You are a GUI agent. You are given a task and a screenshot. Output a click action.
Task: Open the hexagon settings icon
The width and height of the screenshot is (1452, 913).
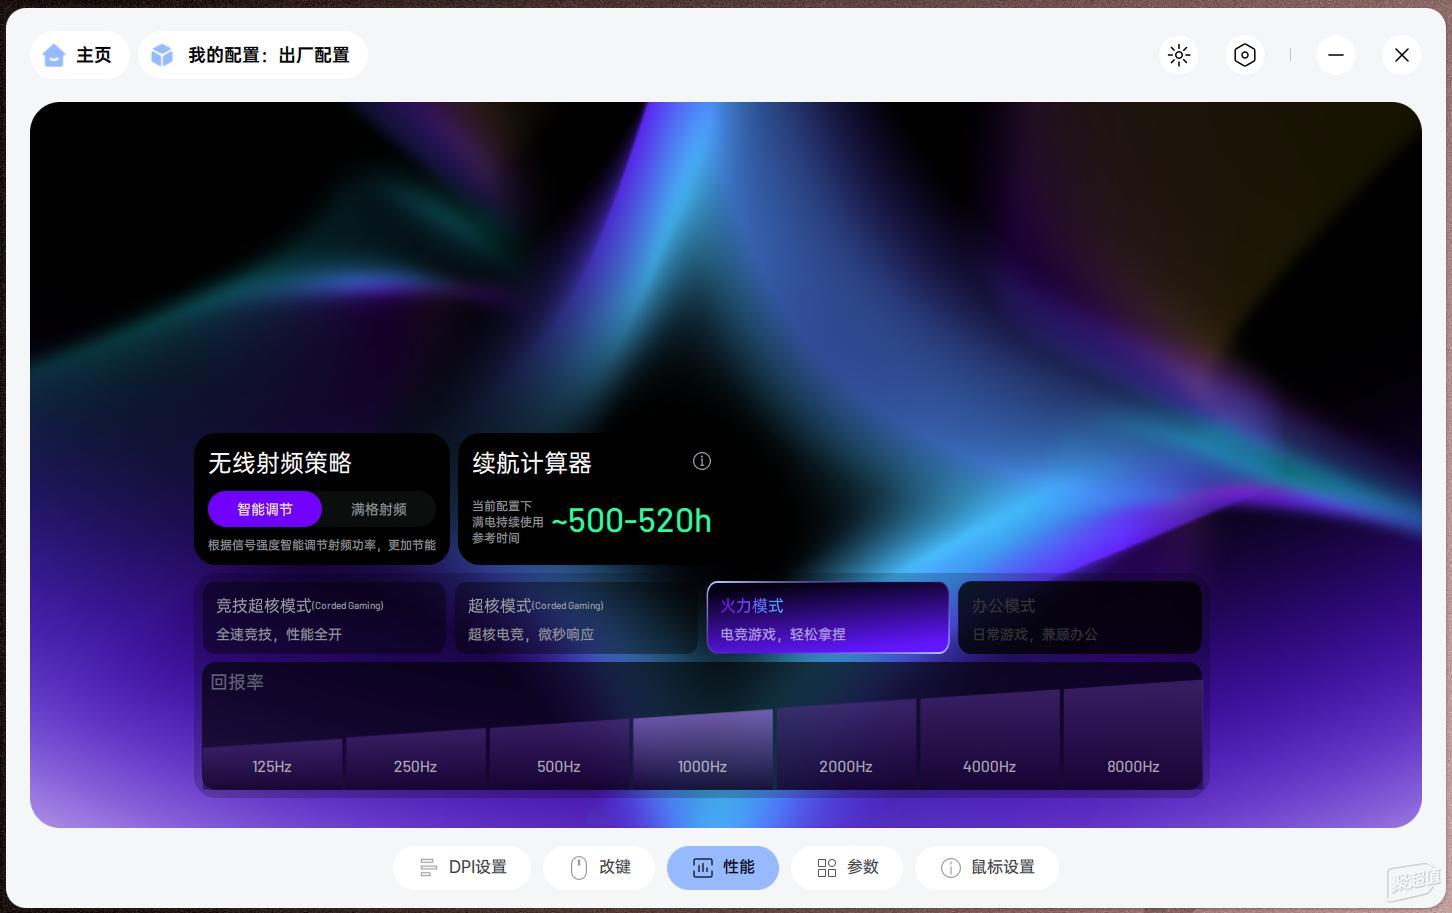tap(1245, 55)
